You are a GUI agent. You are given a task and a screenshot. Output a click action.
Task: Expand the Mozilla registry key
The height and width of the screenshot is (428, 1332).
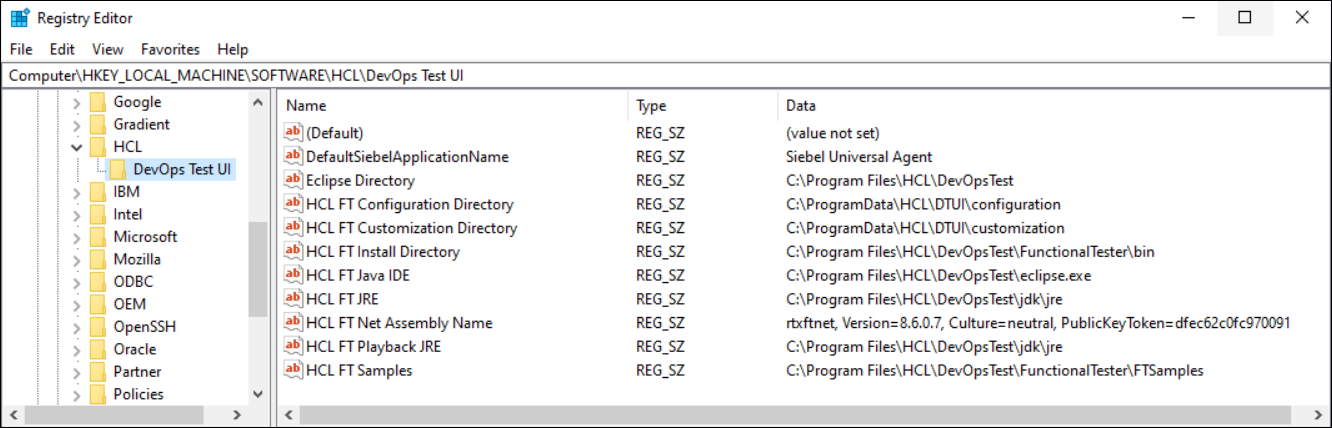point(76,259)
